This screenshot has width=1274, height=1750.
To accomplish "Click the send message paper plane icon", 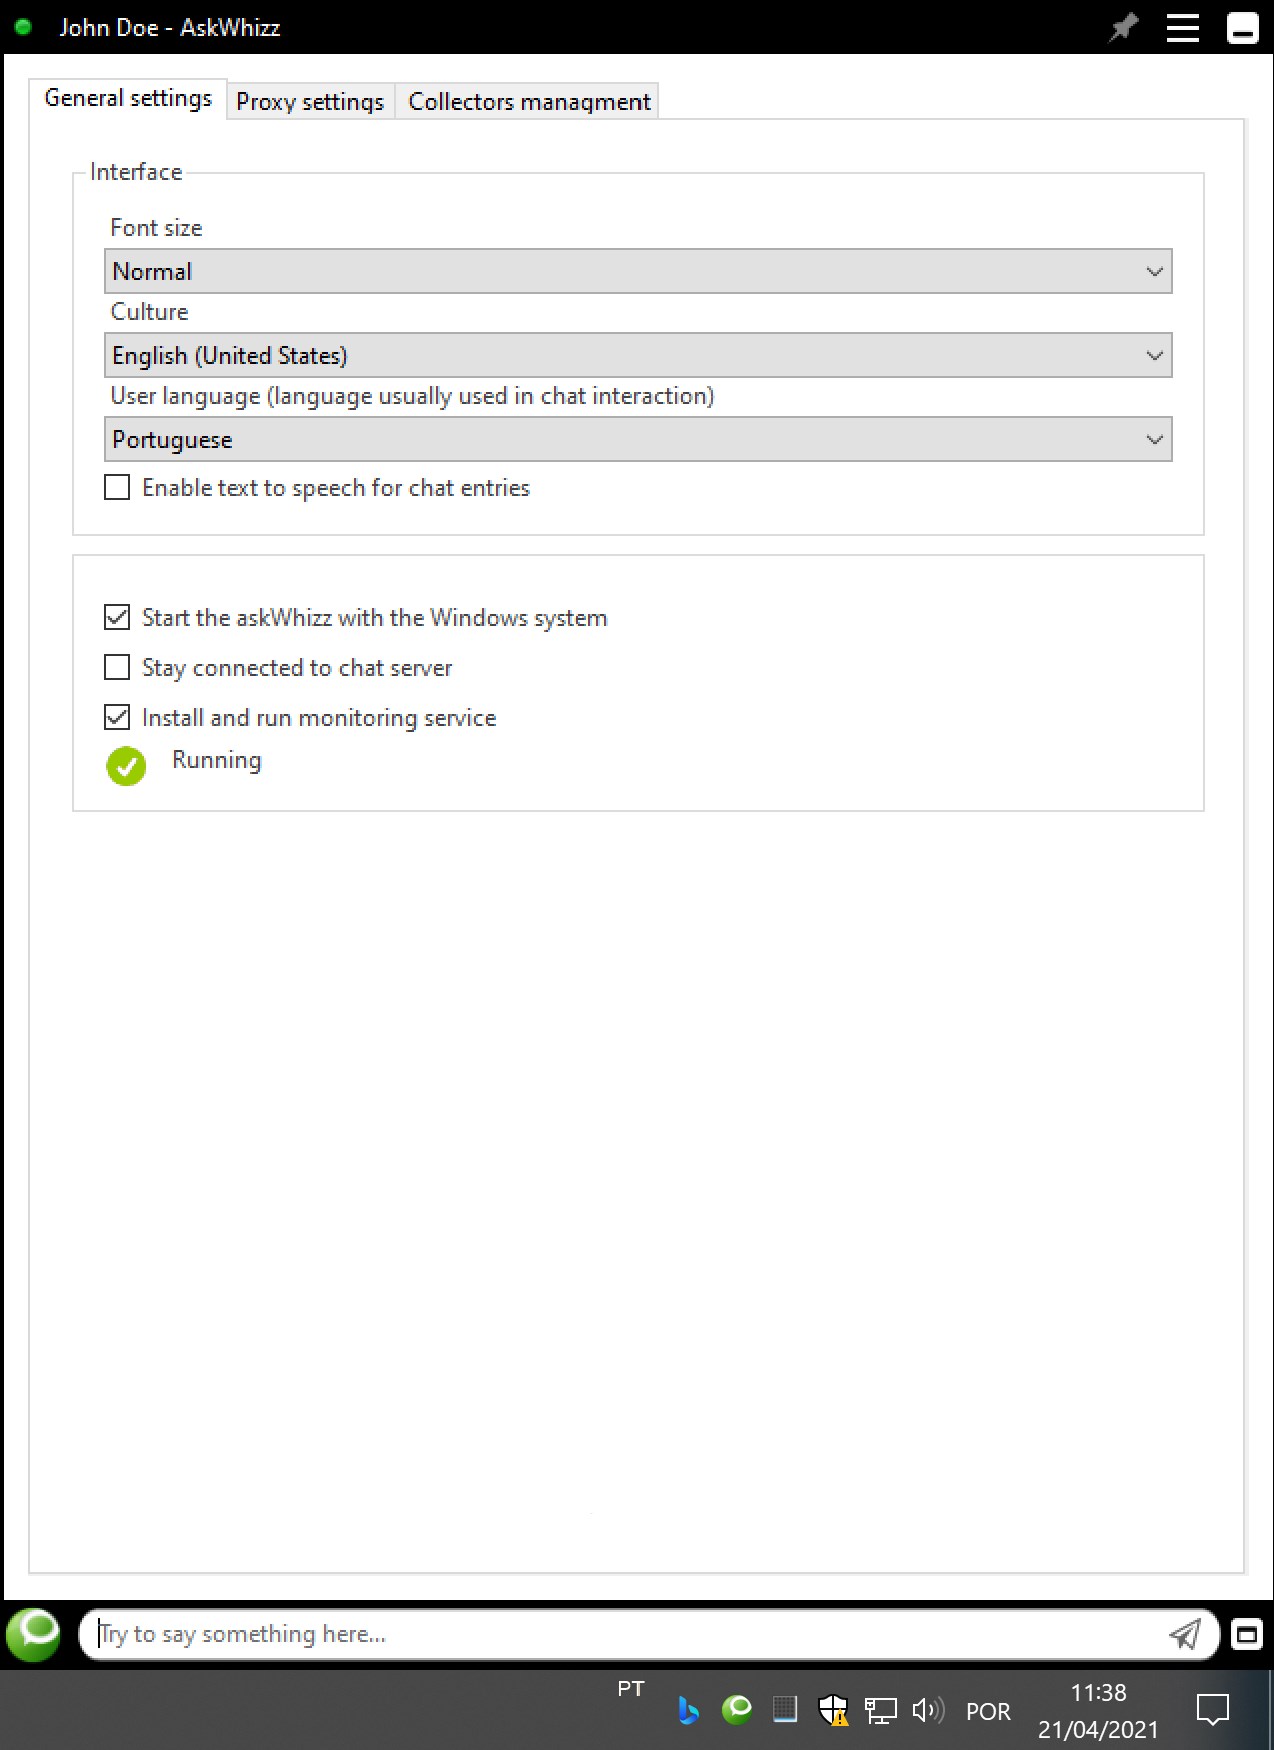I will pos(1185,1634).
